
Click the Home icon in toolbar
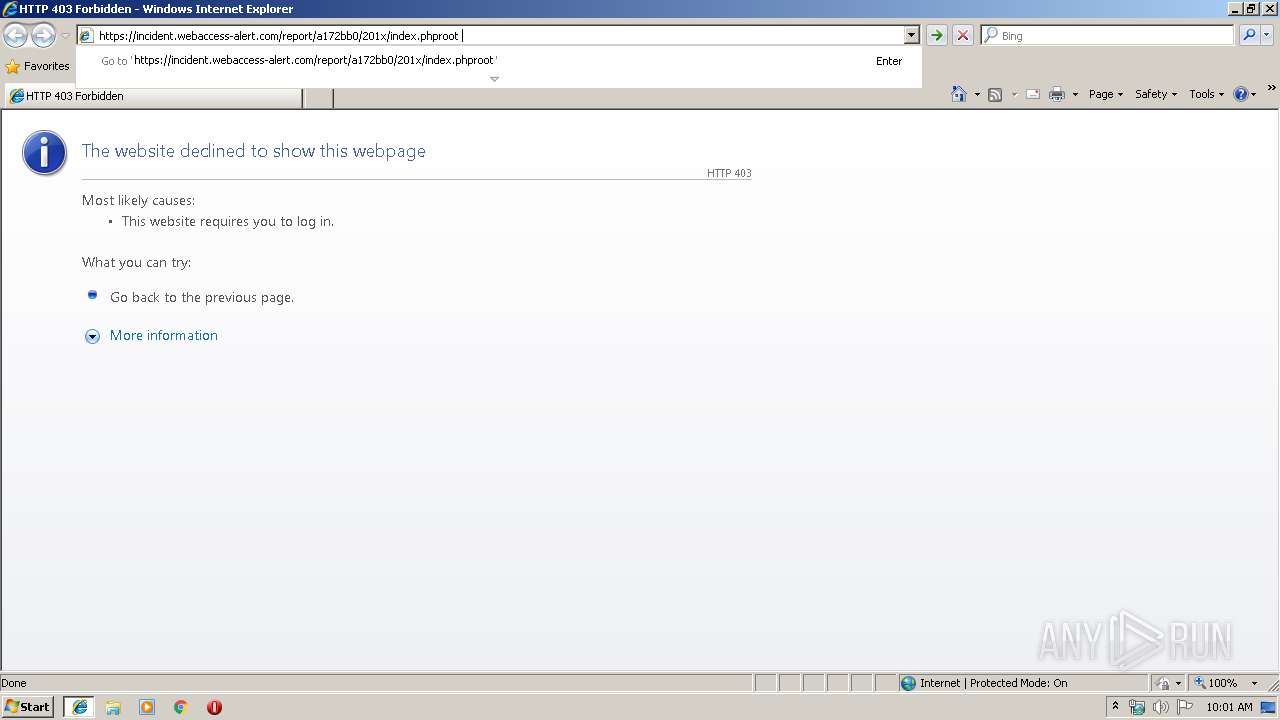tap(959, 94)
